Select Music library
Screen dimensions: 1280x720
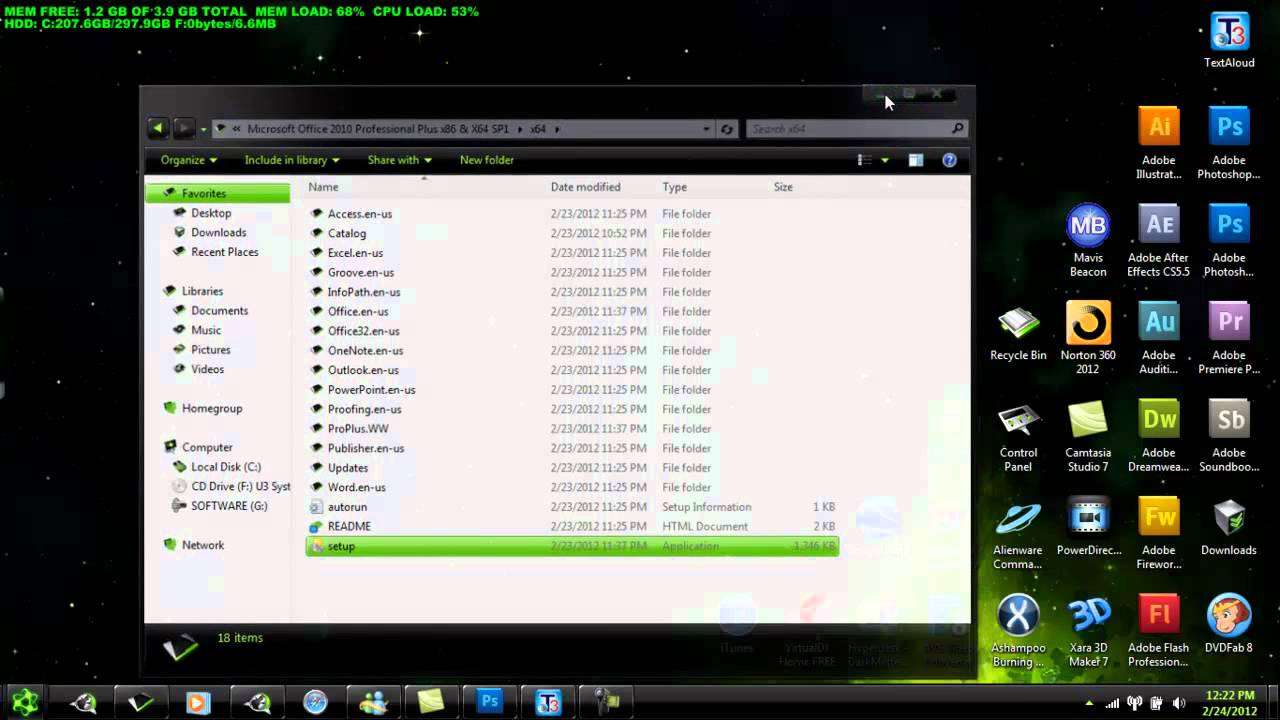(x=206, y=330)
